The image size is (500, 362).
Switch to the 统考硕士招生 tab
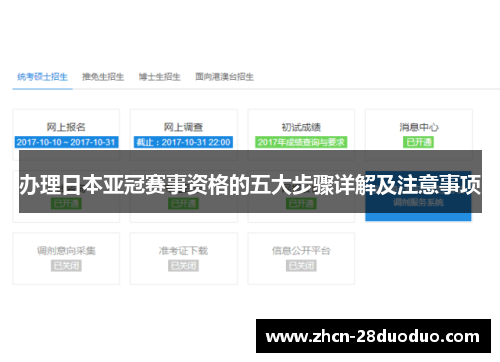pyautogui.click(x=42, y=77)
